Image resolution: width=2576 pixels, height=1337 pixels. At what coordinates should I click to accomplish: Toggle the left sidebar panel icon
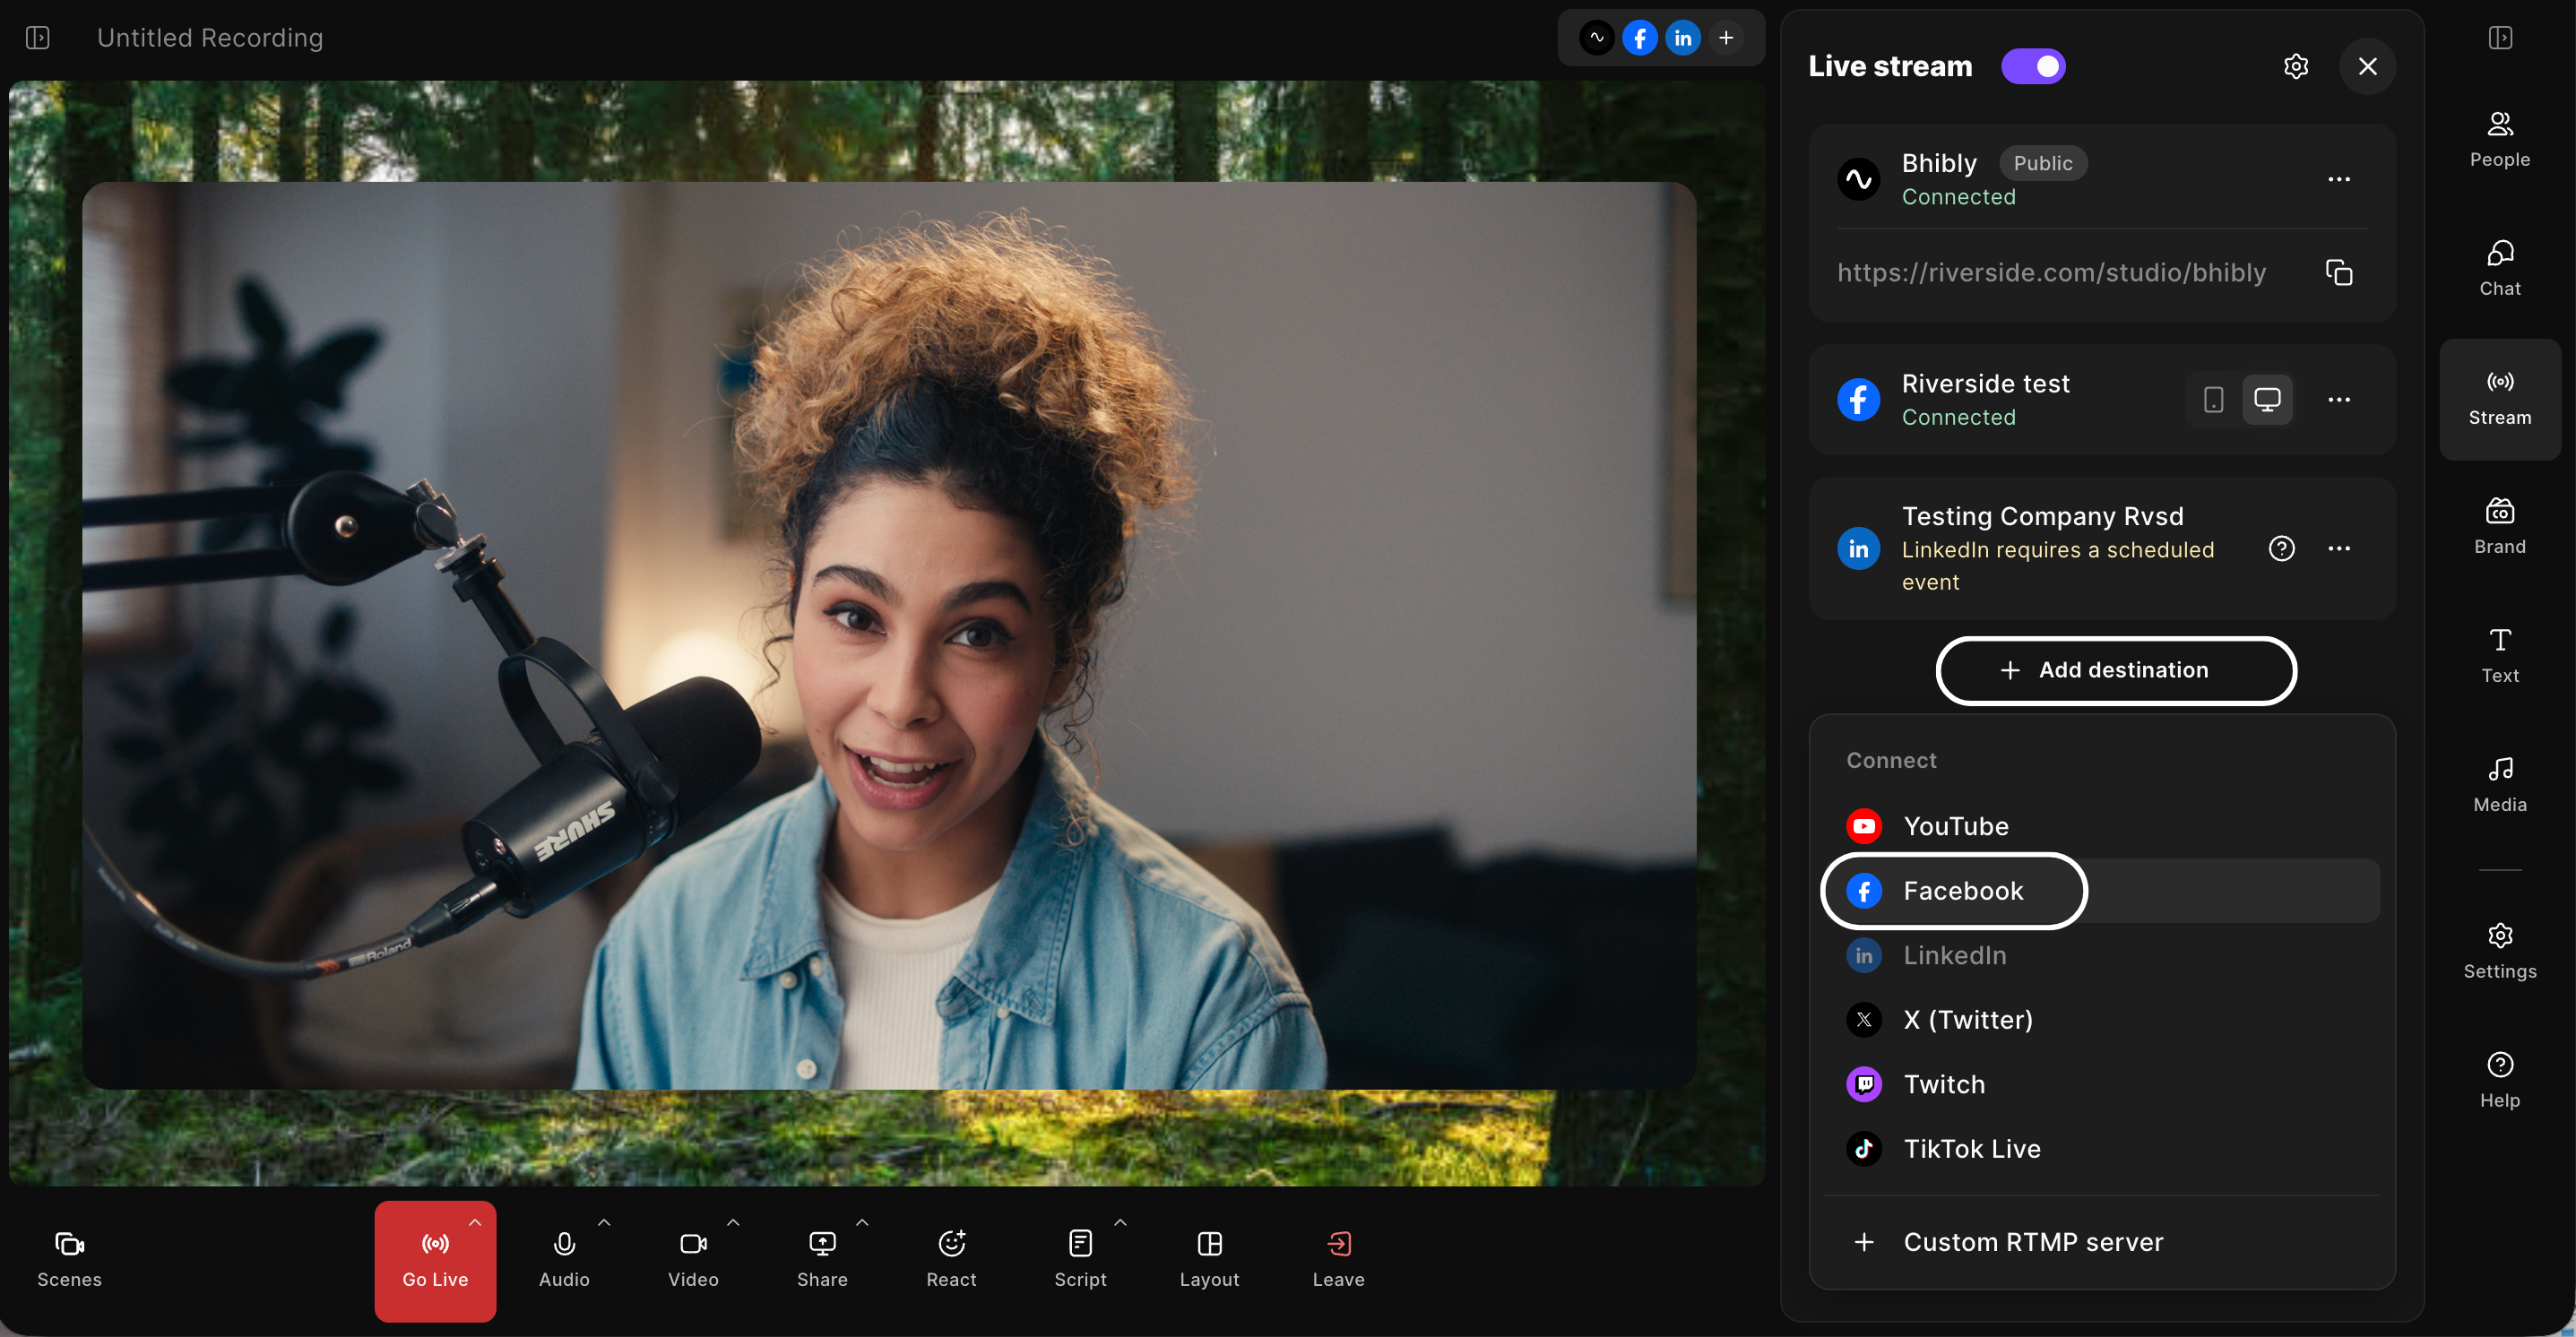(x=37, y=38)
